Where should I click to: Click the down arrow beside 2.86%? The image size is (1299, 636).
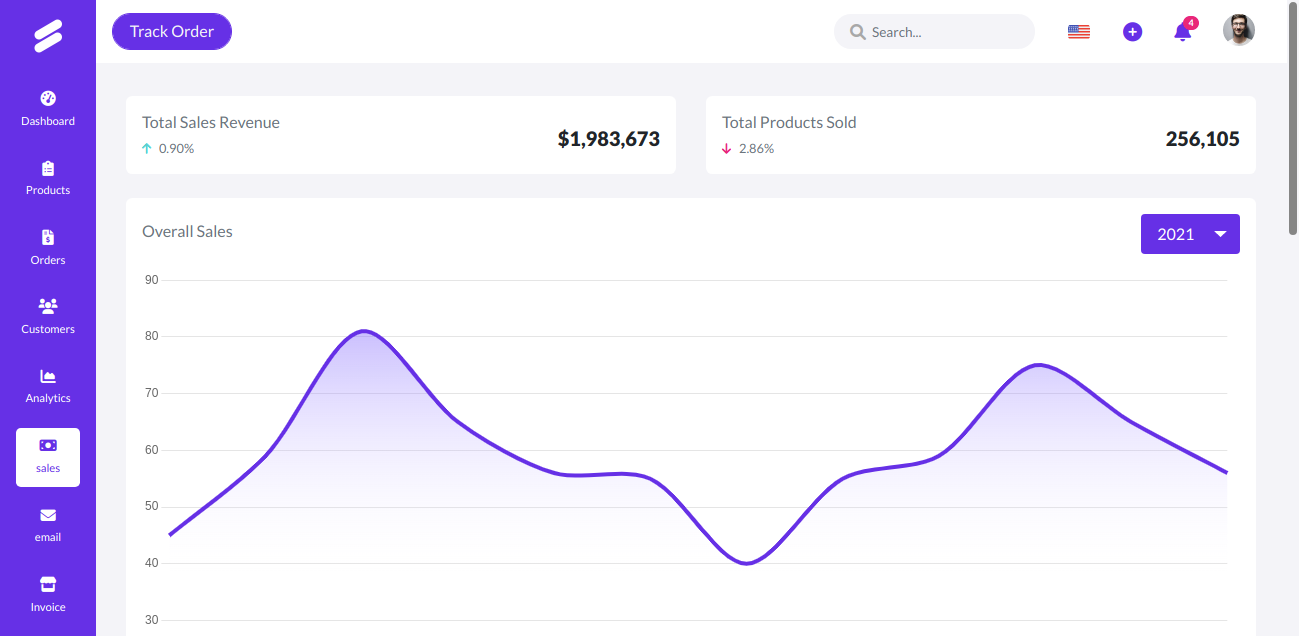(727, 148)
